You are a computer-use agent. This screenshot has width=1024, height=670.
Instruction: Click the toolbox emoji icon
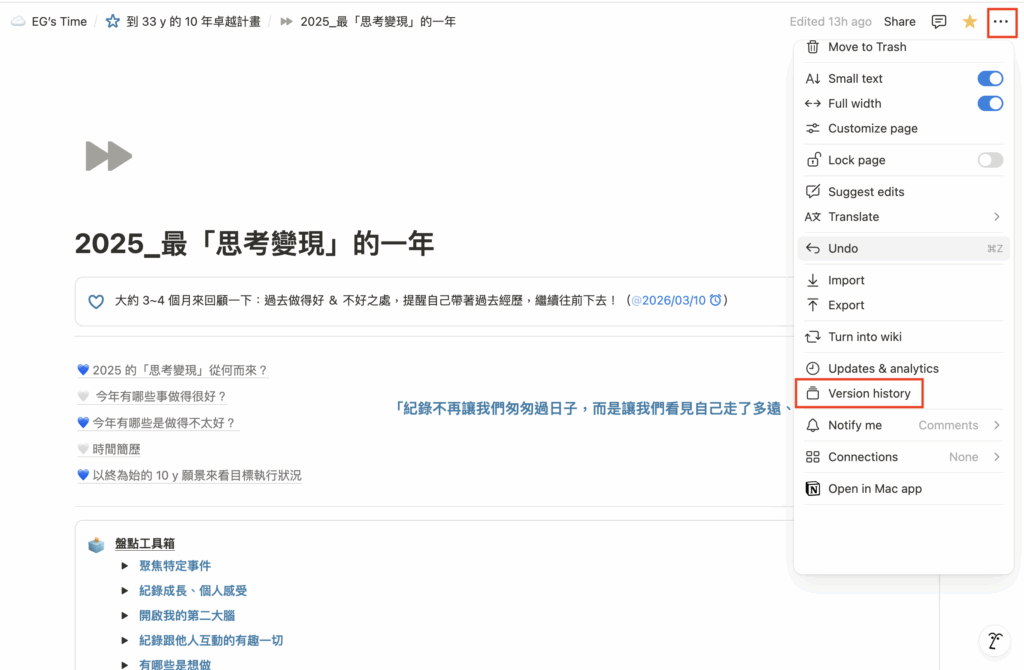[x=96, y=544]
